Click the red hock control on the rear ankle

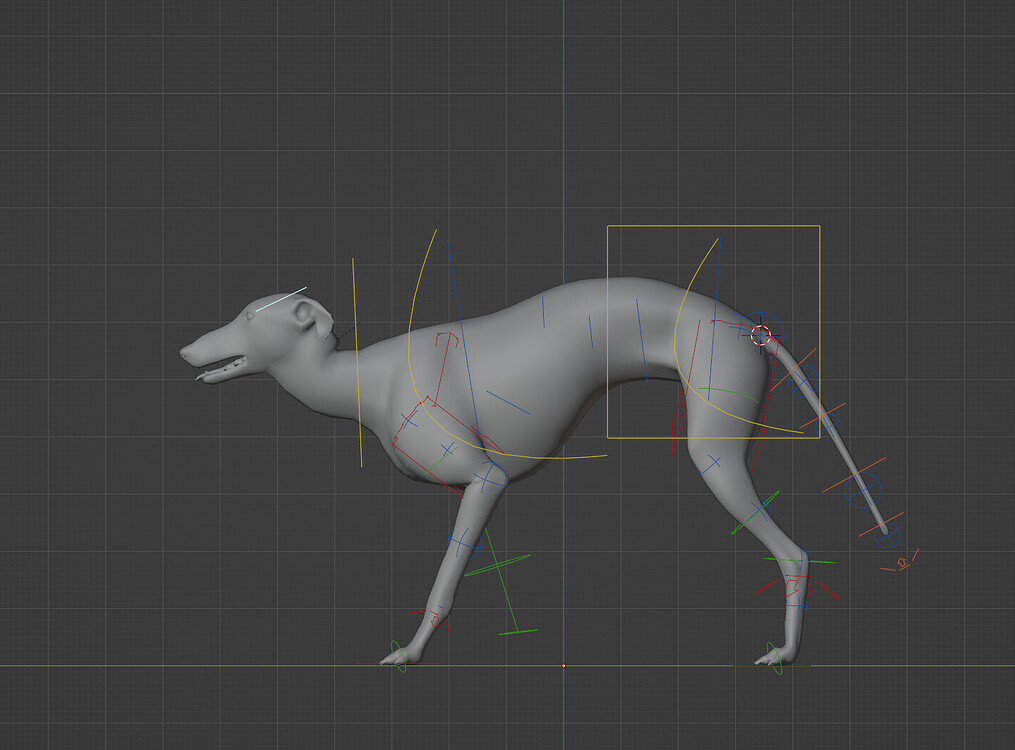coord(793,588)
